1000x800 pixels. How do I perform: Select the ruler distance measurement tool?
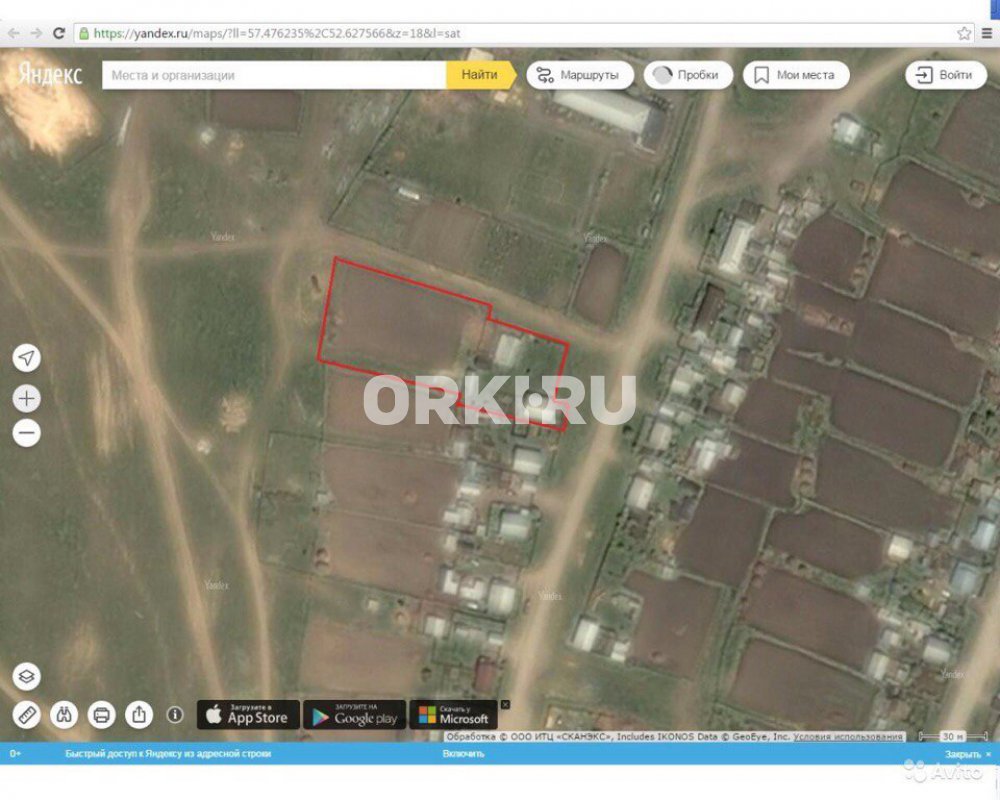27,715
